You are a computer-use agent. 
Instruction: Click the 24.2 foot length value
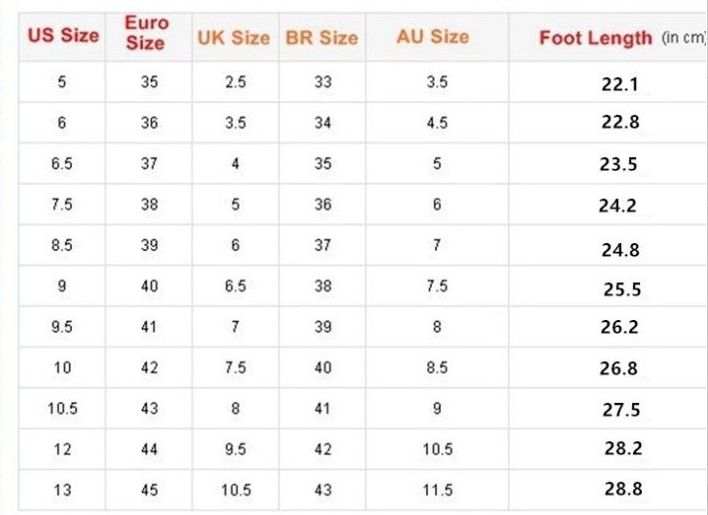[618, 207]
